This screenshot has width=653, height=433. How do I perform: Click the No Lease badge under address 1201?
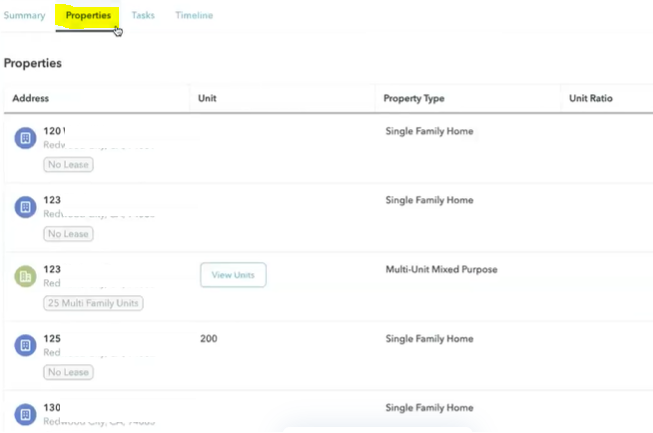point(68,165)
